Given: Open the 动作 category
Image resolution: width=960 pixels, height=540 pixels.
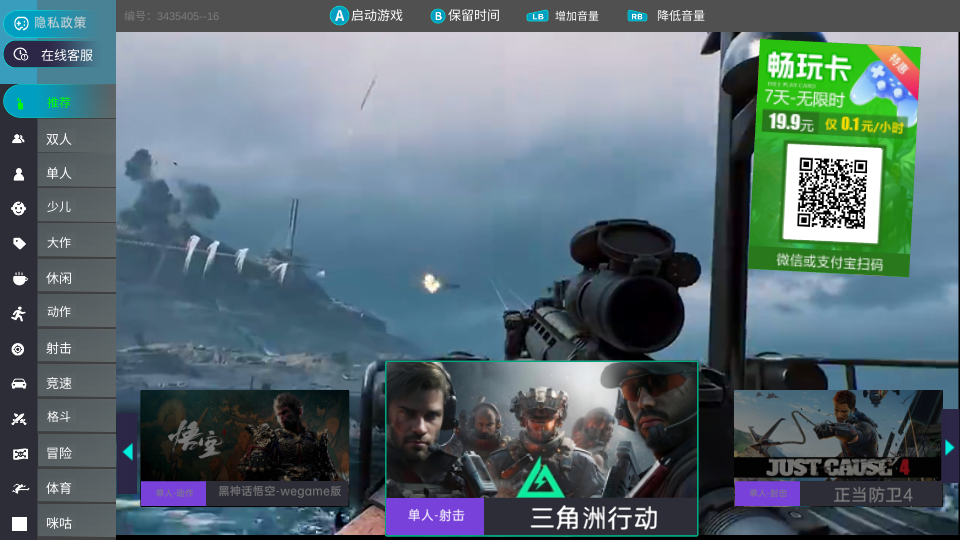Looking at the screenshot, I should (x=77, y=312).
